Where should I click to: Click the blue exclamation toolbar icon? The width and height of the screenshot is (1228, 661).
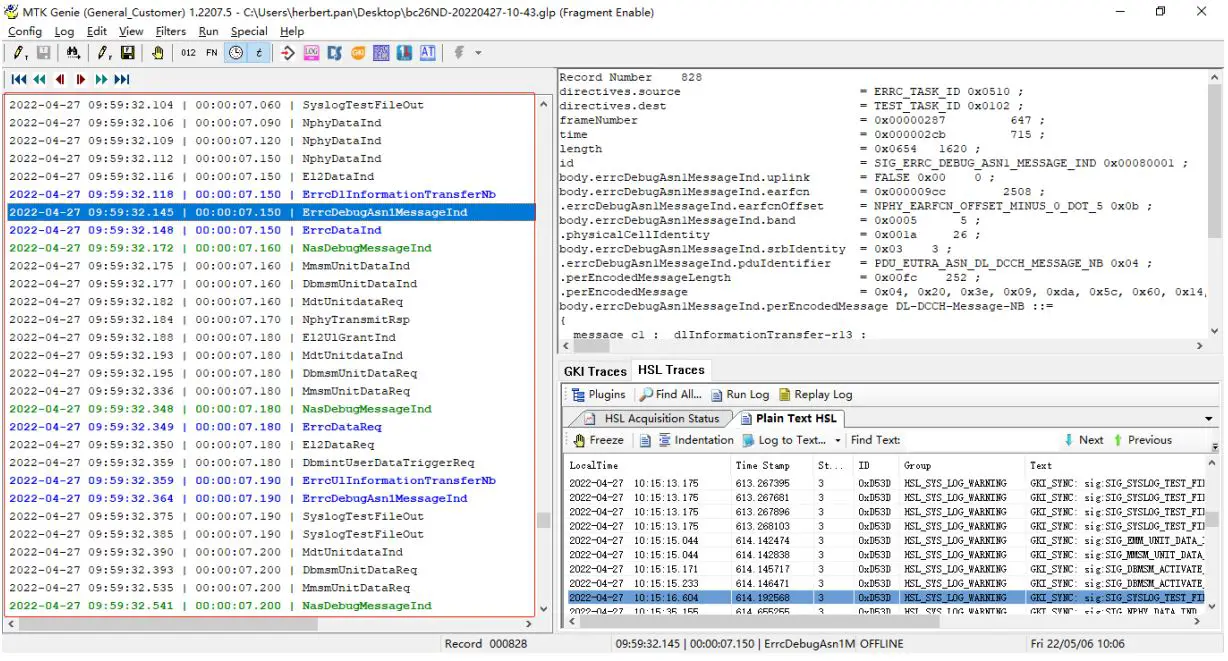(406, 53)
